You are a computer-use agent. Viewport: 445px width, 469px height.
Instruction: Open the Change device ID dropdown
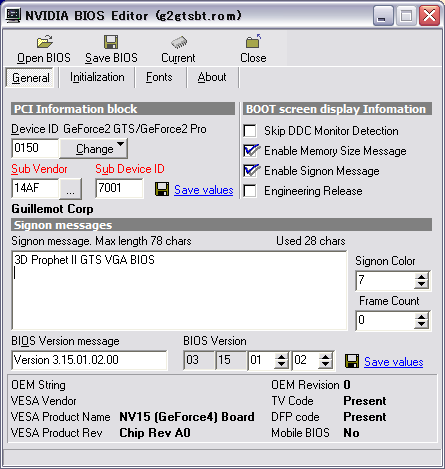pyautogui.click(x=94, y=149)
